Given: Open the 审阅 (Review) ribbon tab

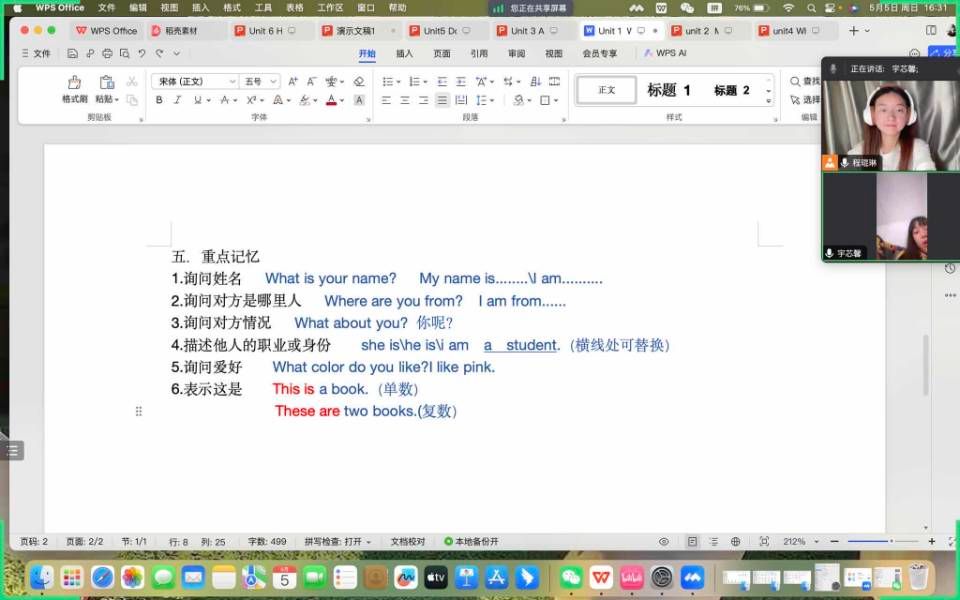Looking at the screenshot, I should 516,54.
